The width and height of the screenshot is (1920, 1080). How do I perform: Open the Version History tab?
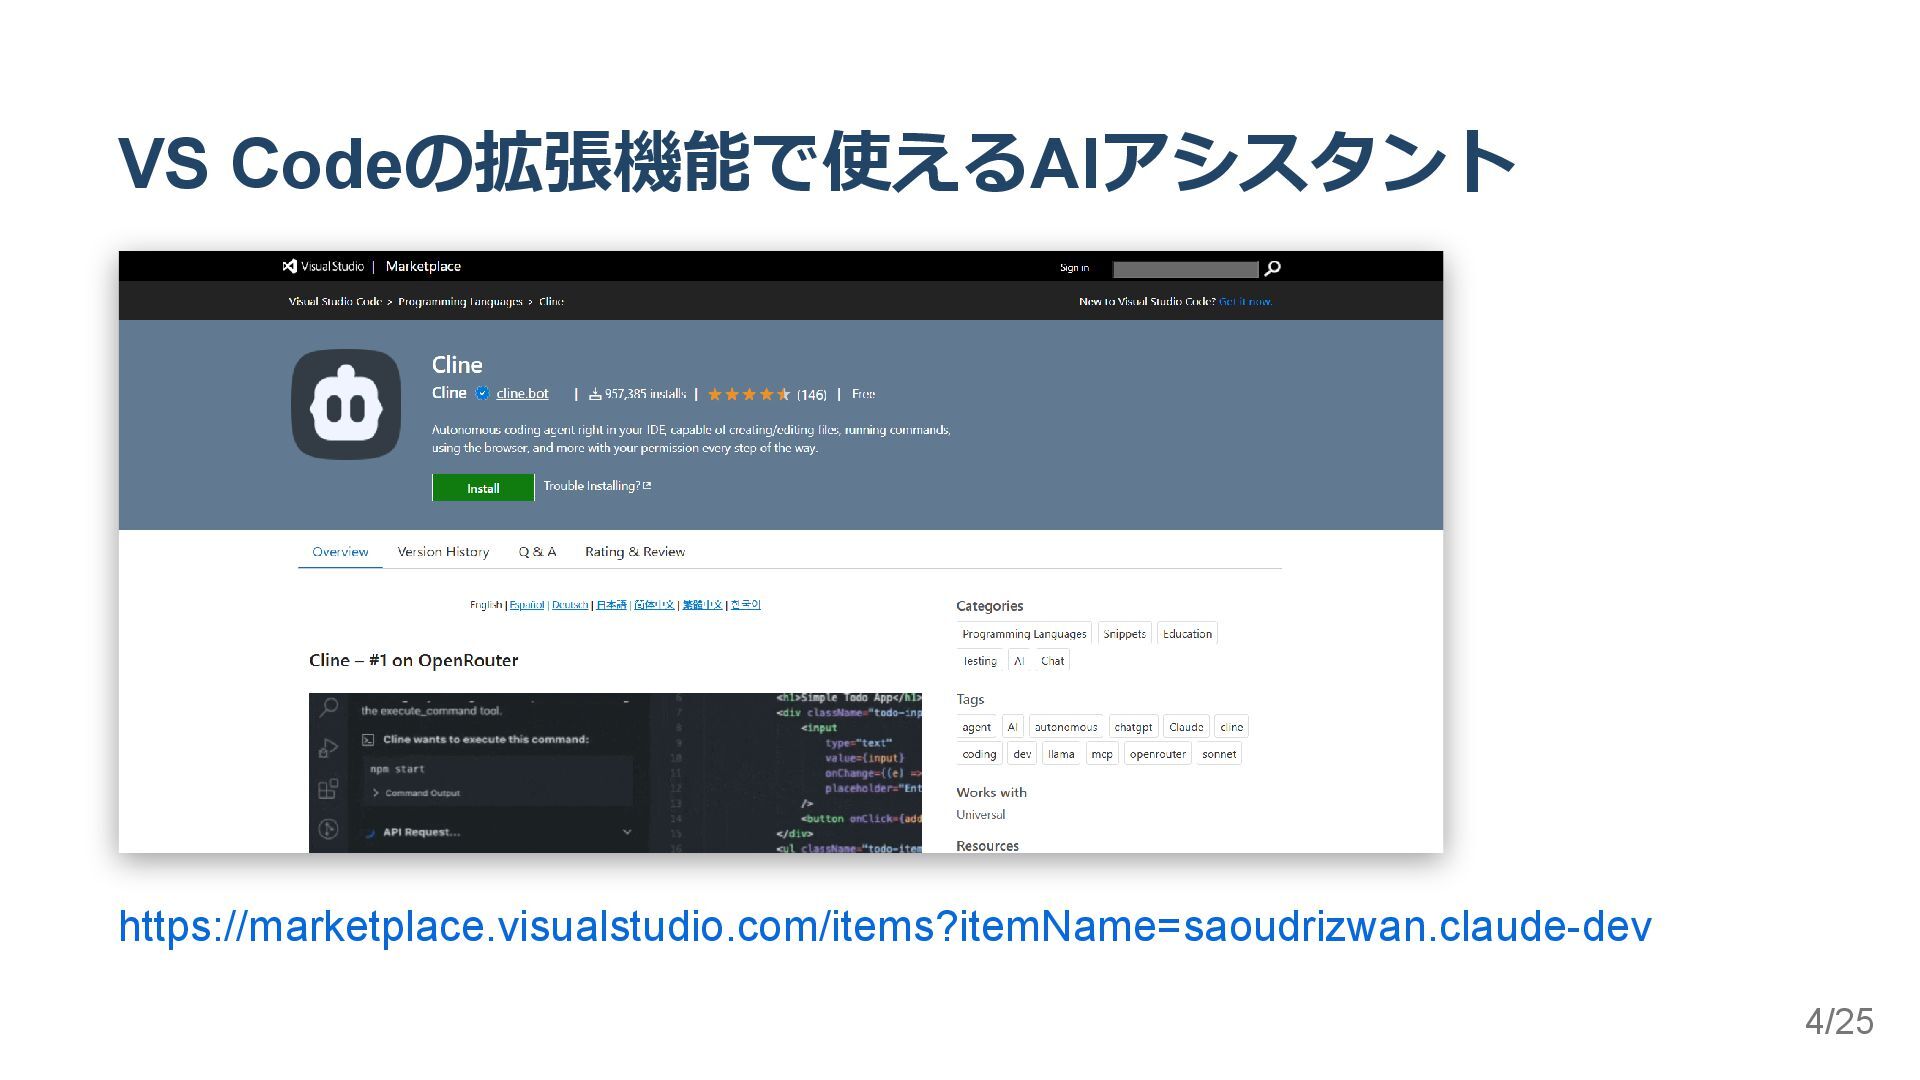(x=443, y=552)
